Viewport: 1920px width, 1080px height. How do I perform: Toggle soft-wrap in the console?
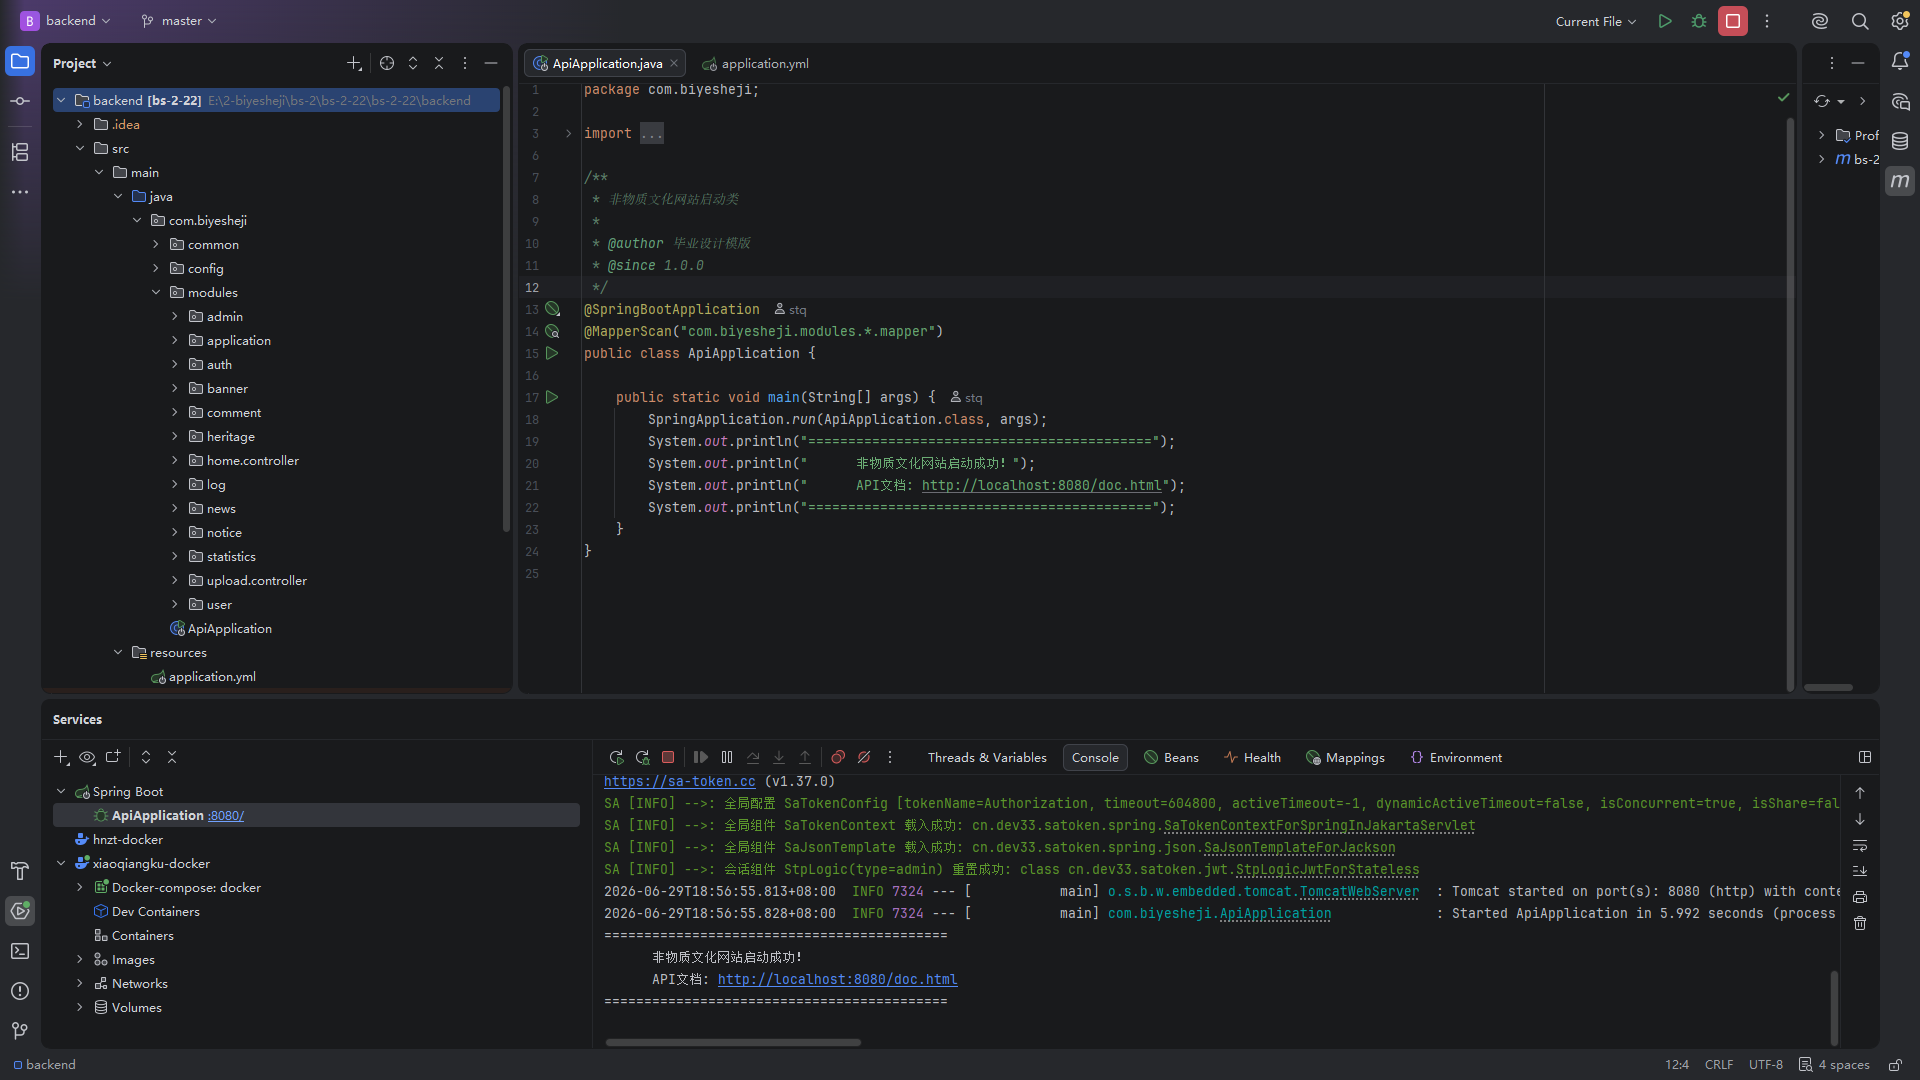point(1860,845)
